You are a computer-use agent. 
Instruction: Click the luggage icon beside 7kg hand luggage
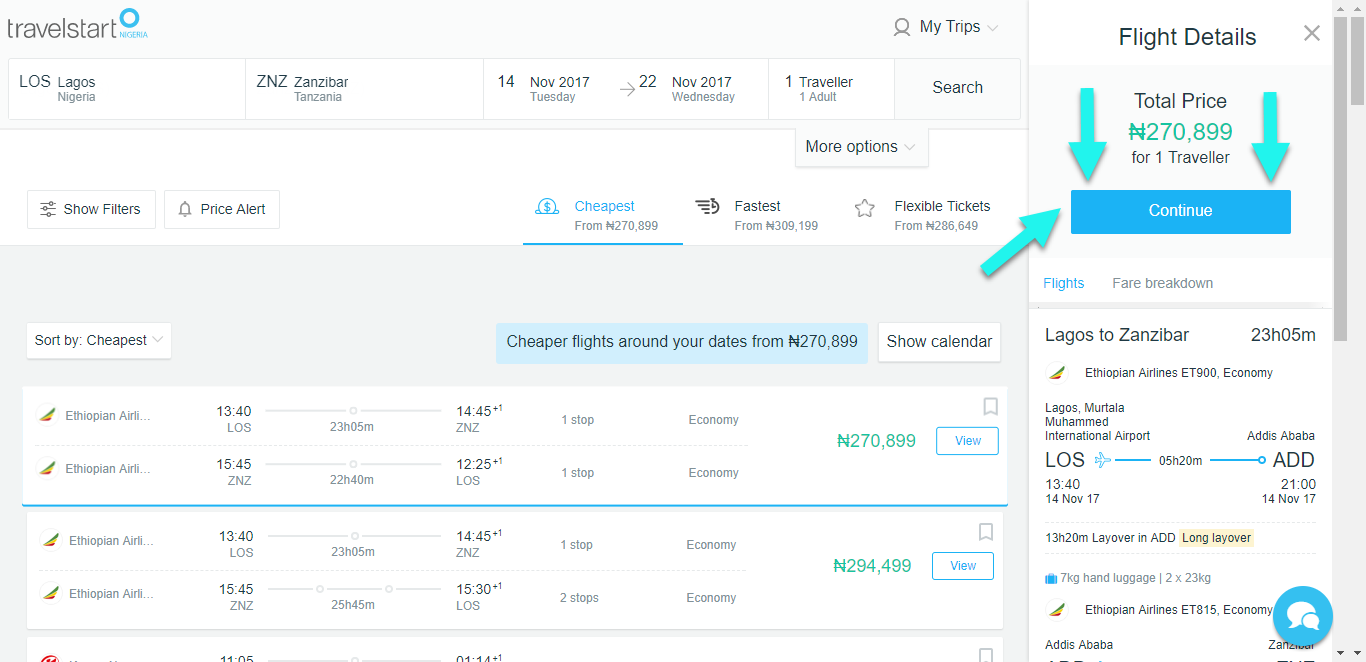pyautogui.click(x=1051, y=578)
